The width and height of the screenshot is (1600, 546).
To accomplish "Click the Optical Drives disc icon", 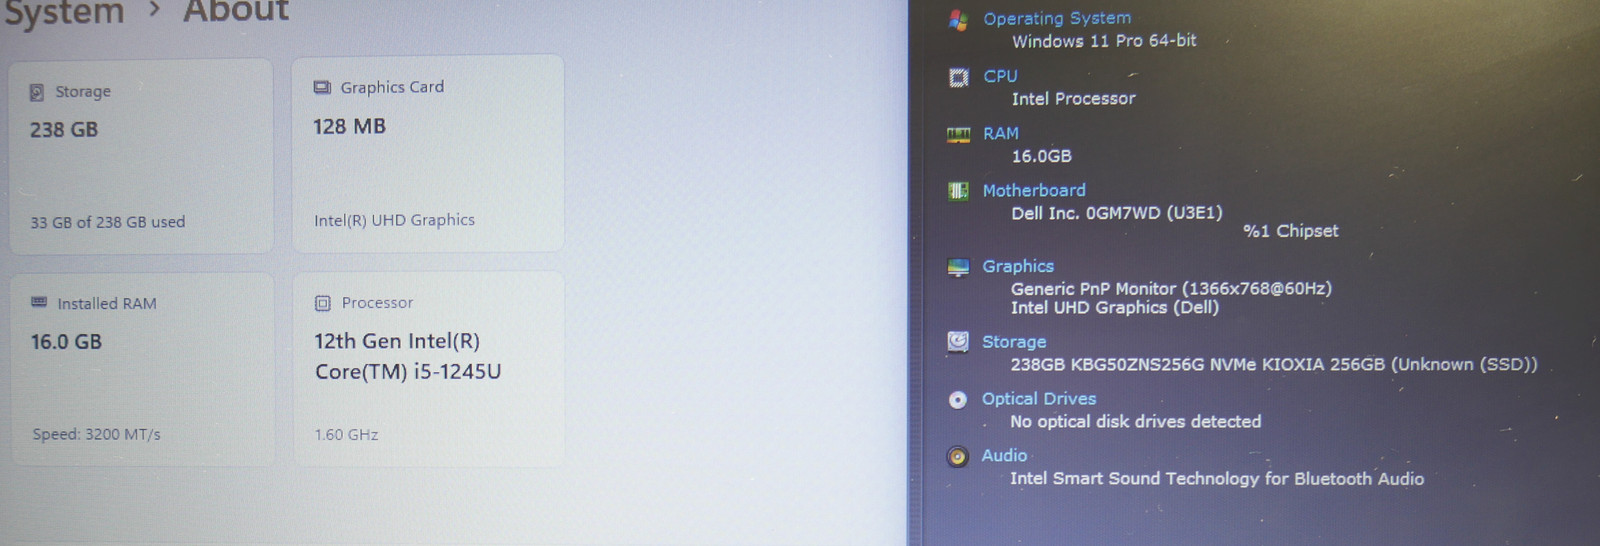I will coord(958,400).
